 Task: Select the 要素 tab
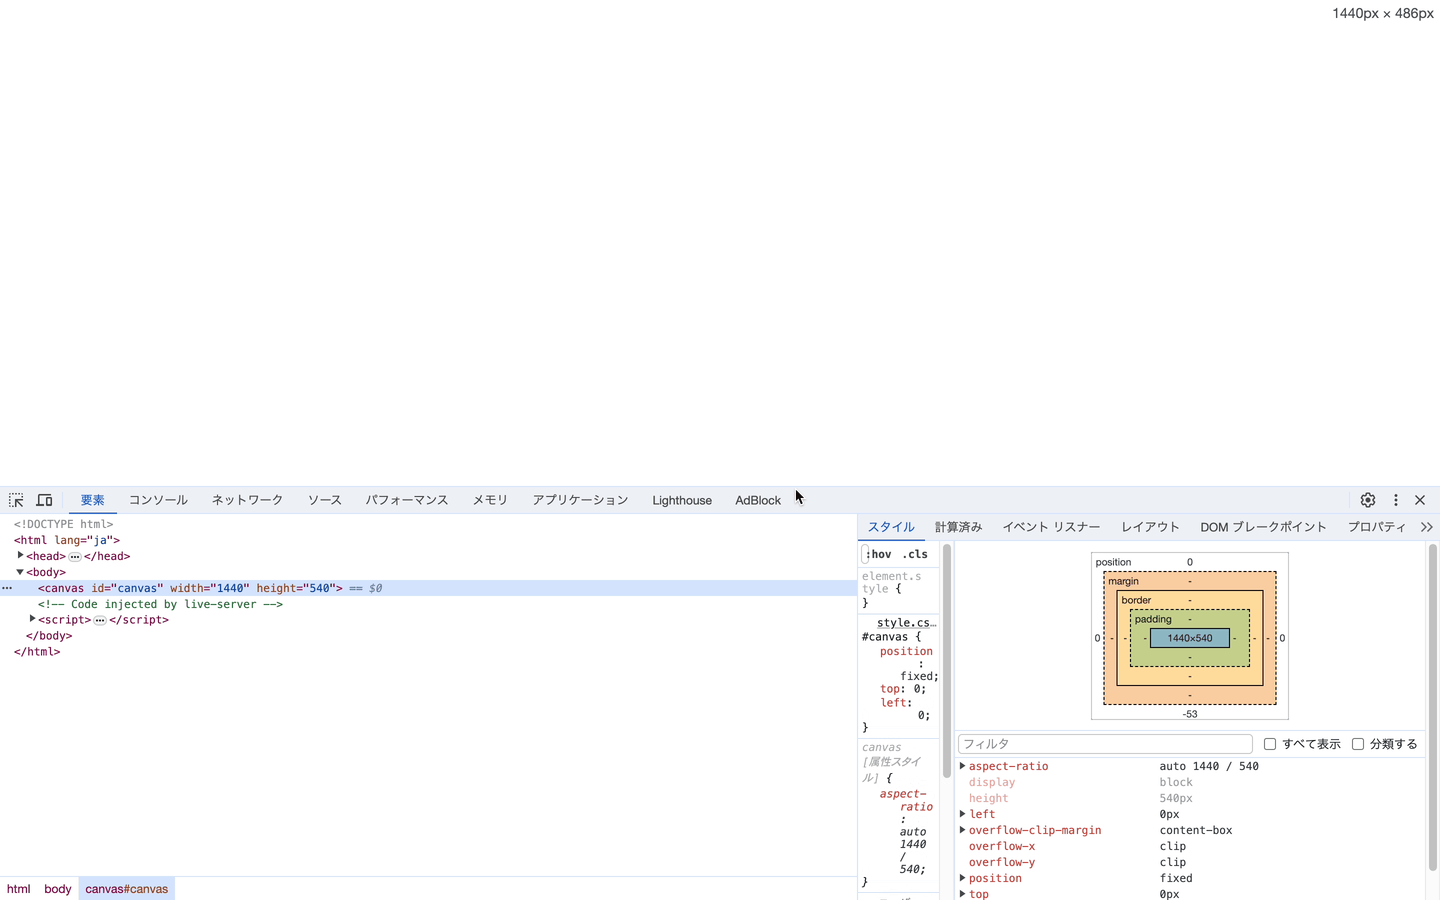(x=93, y=500)
